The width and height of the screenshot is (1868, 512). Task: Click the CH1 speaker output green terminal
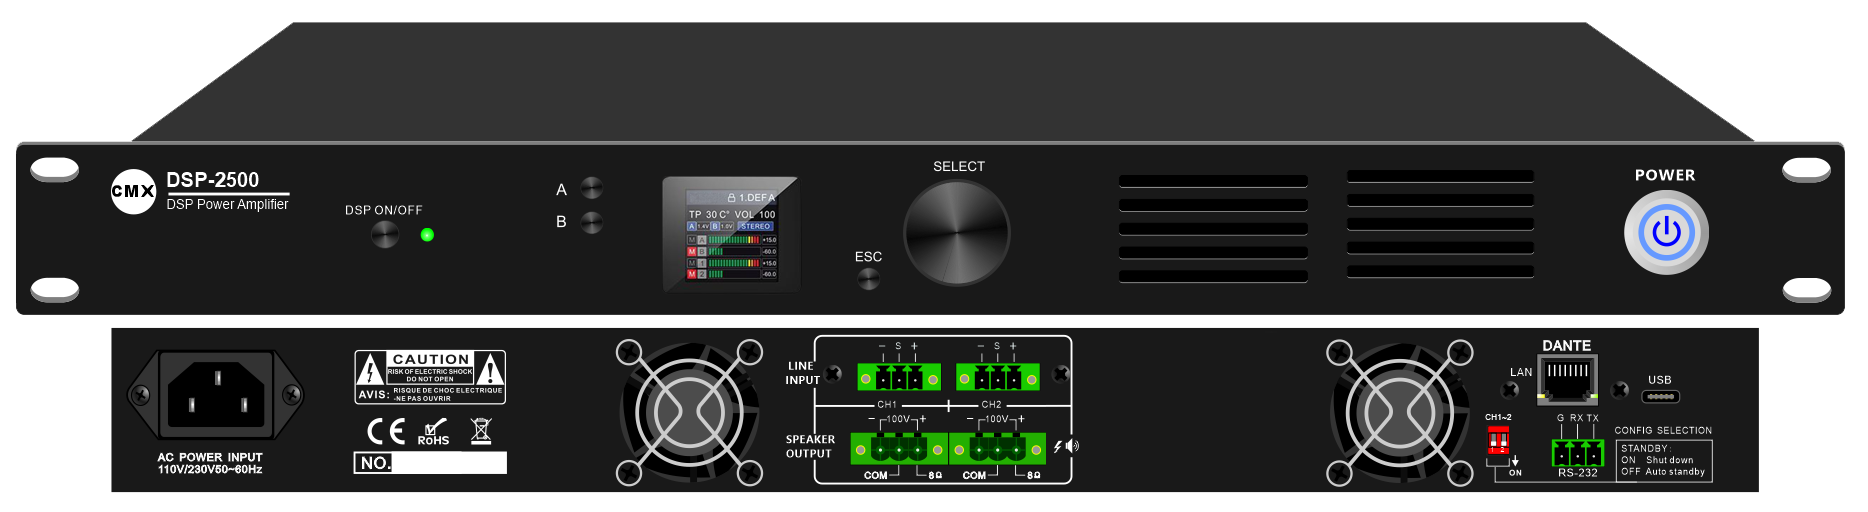[x=898, y=449]
